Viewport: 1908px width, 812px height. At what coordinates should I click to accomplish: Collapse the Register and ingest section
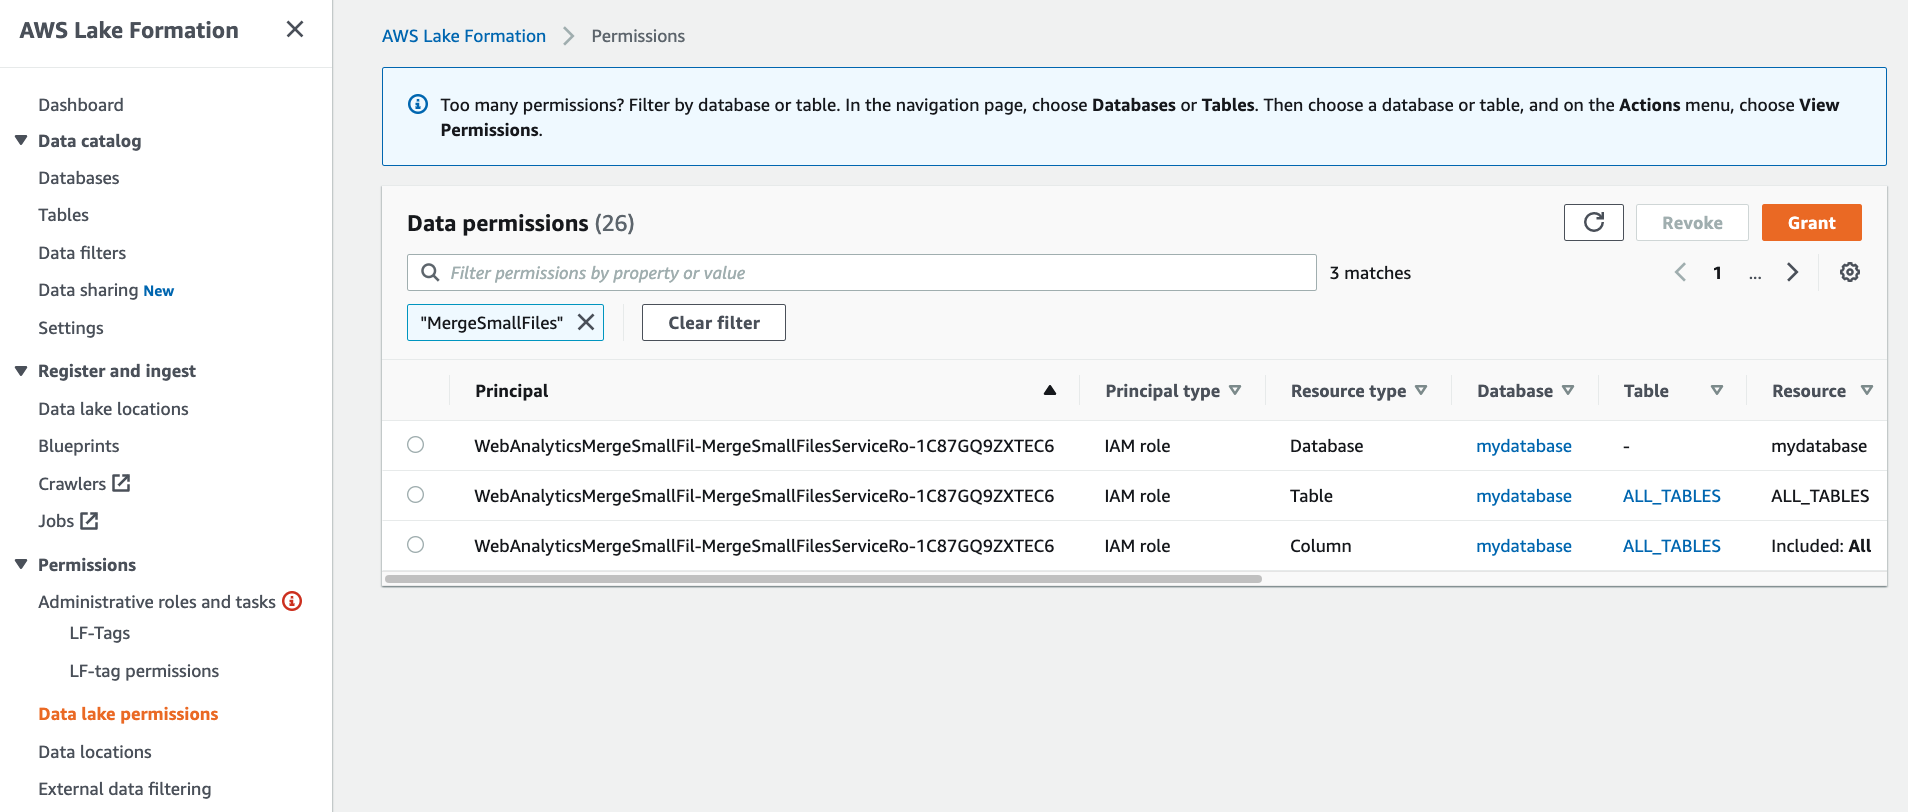[21, 370]
